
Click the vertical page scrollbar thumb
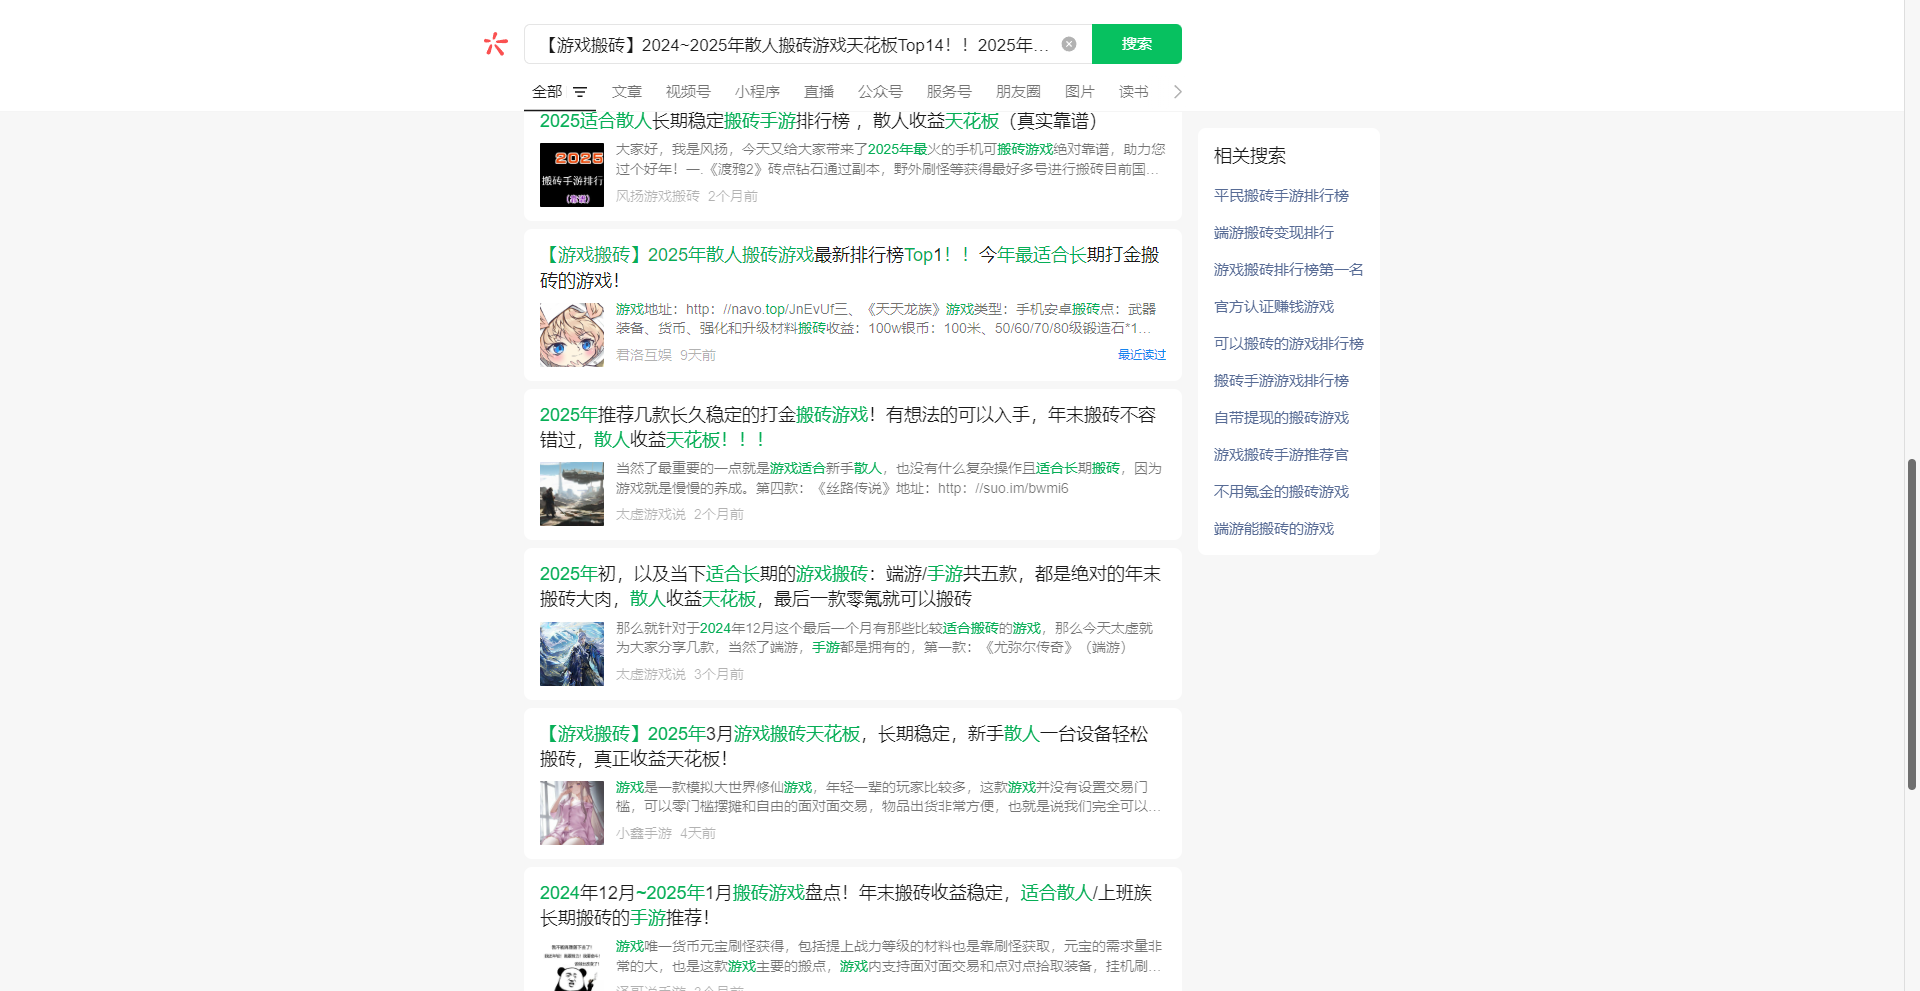coord(1912,624)
